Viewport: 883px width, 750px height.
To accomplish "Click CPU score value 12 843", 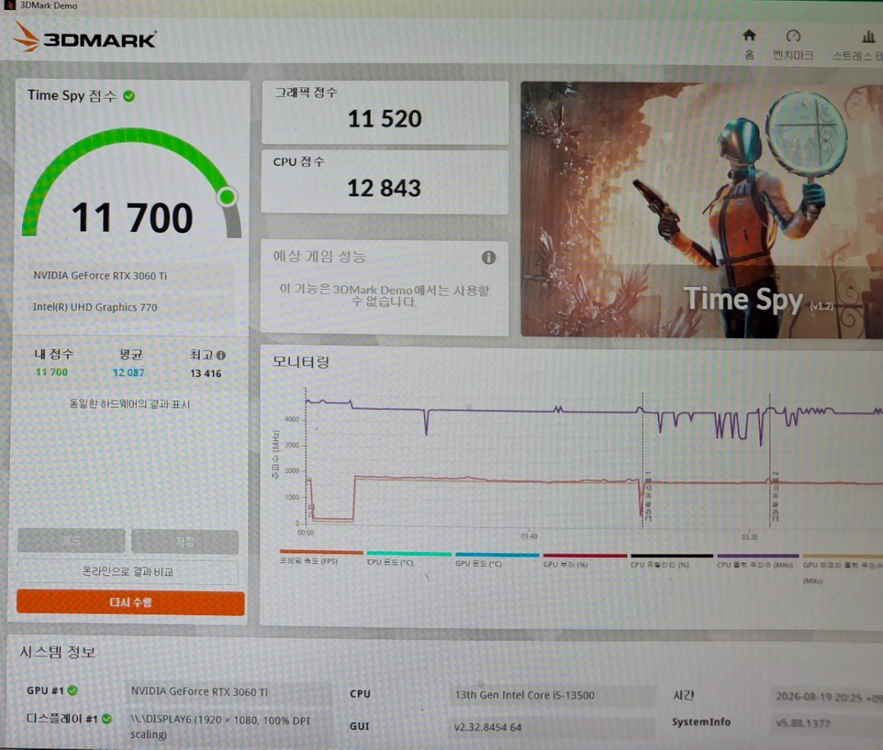I will [x=384, y=188].
